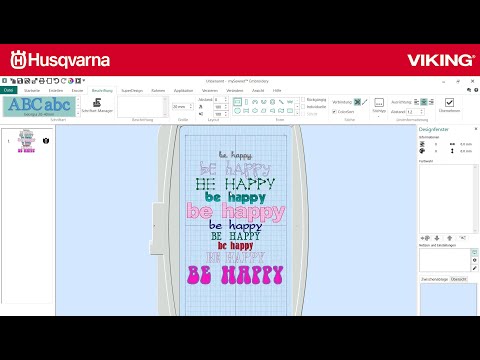The image size is (480, 360).
Task: Select the vertical block lettering shape
Action: 246,102
